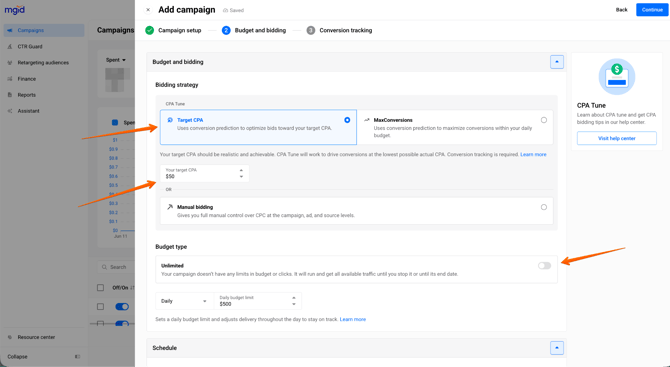Image resolution: width=670 pixels, height=367 pixels.
Task: Click the sidebar collapse icon
Action: pyautogui.click(x=77, y=357)
